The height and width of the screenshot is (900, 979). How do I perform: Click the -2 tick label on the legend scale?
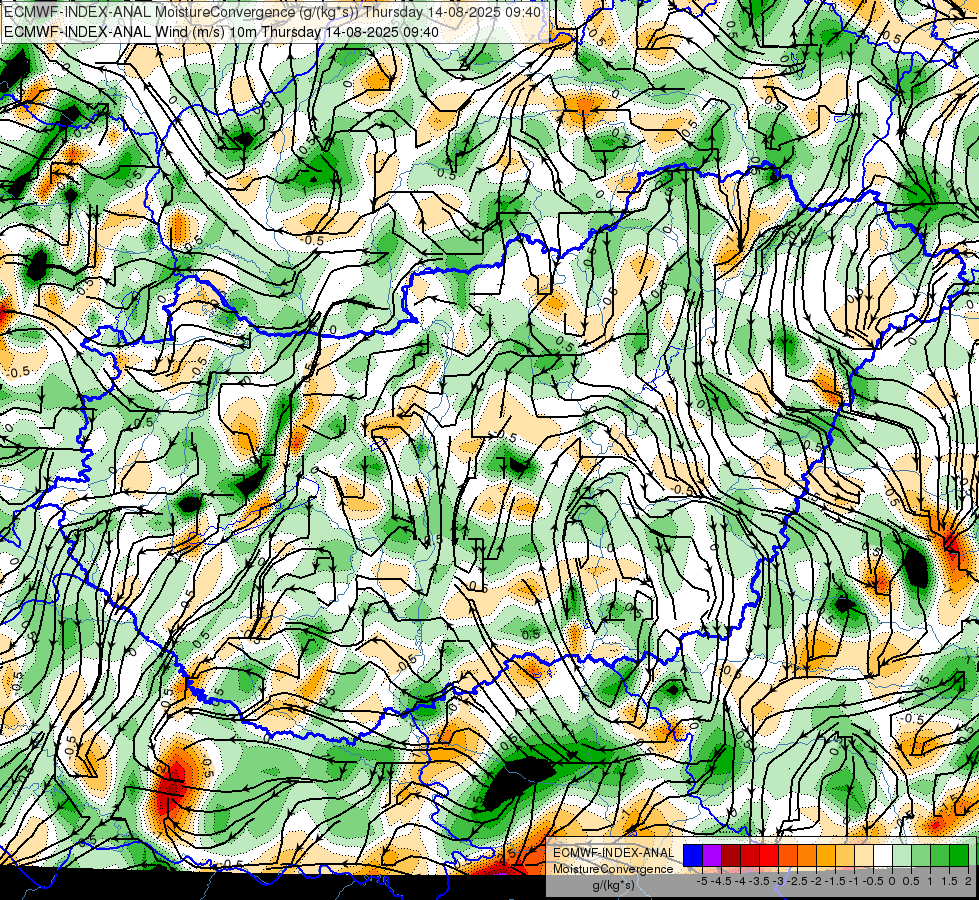(x=816, y=881)
